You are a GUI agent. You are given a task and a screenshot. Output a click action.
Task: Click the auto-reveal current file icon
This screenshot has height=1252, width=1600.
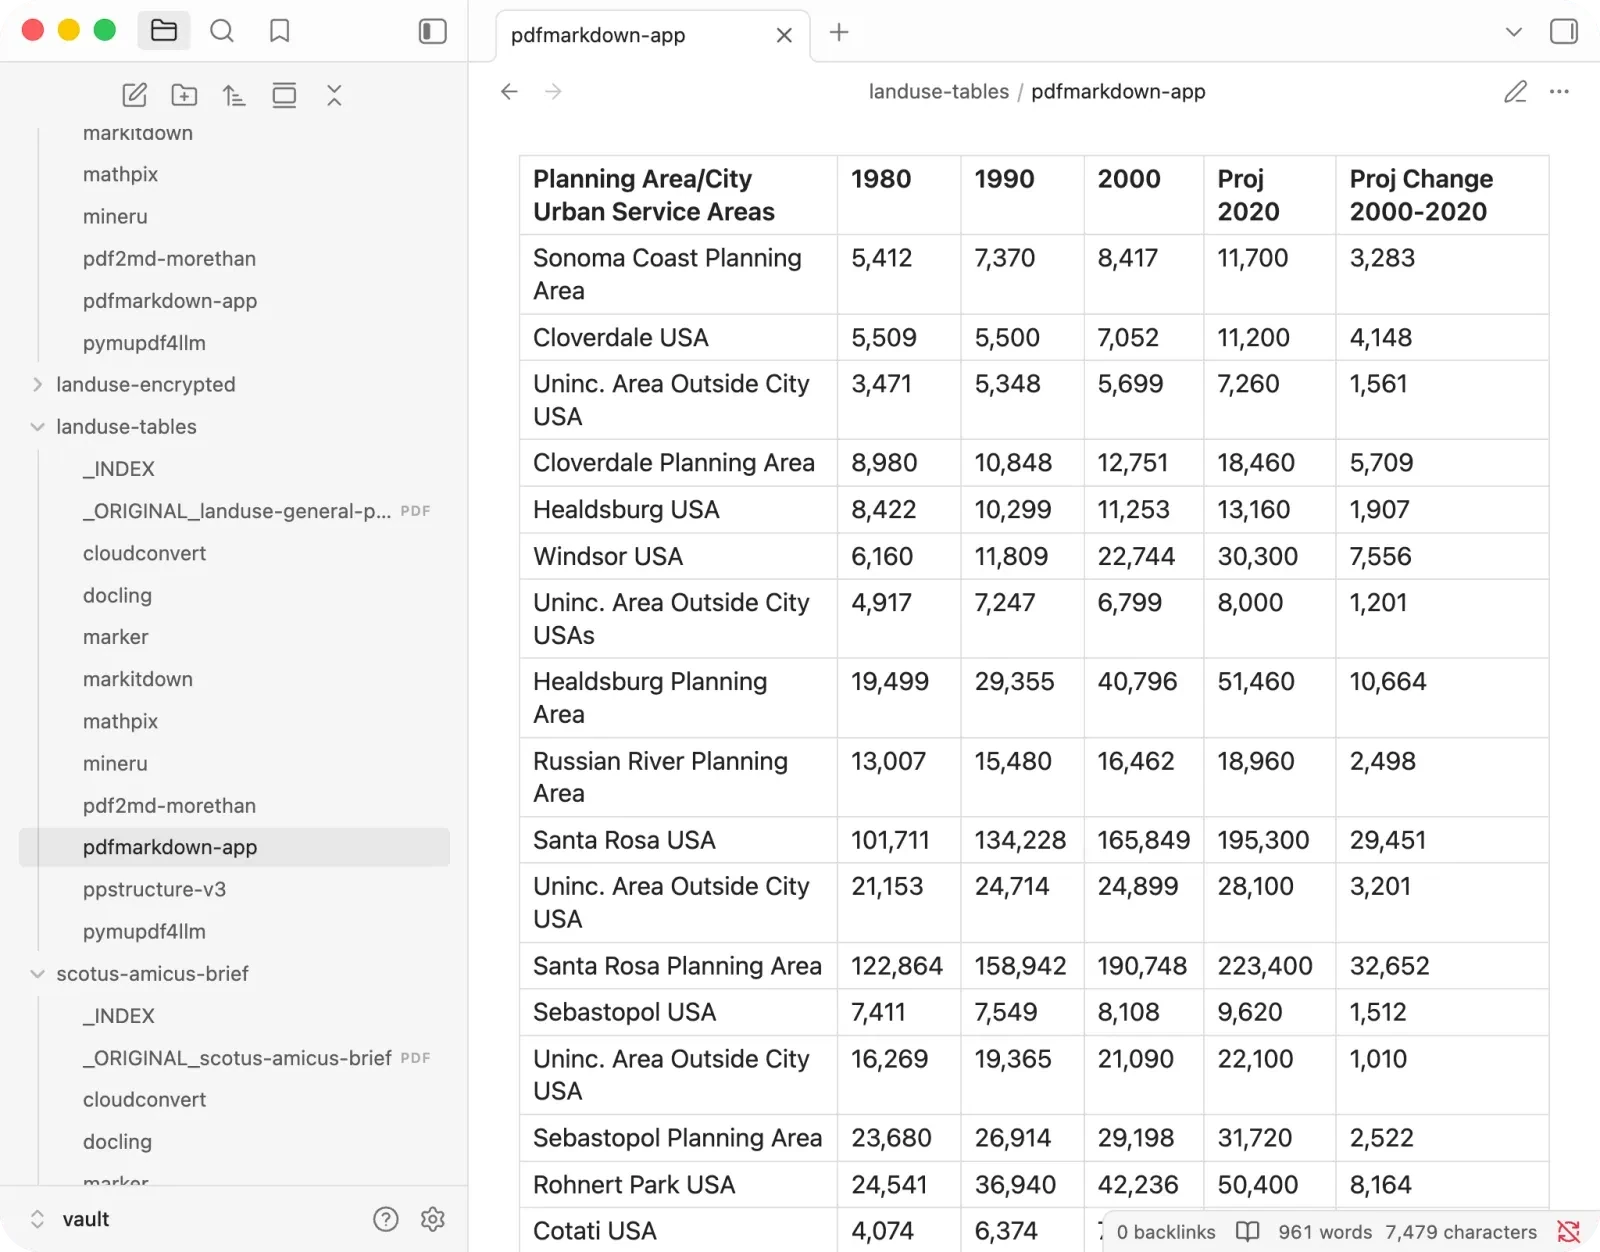(x=284, y=95)
